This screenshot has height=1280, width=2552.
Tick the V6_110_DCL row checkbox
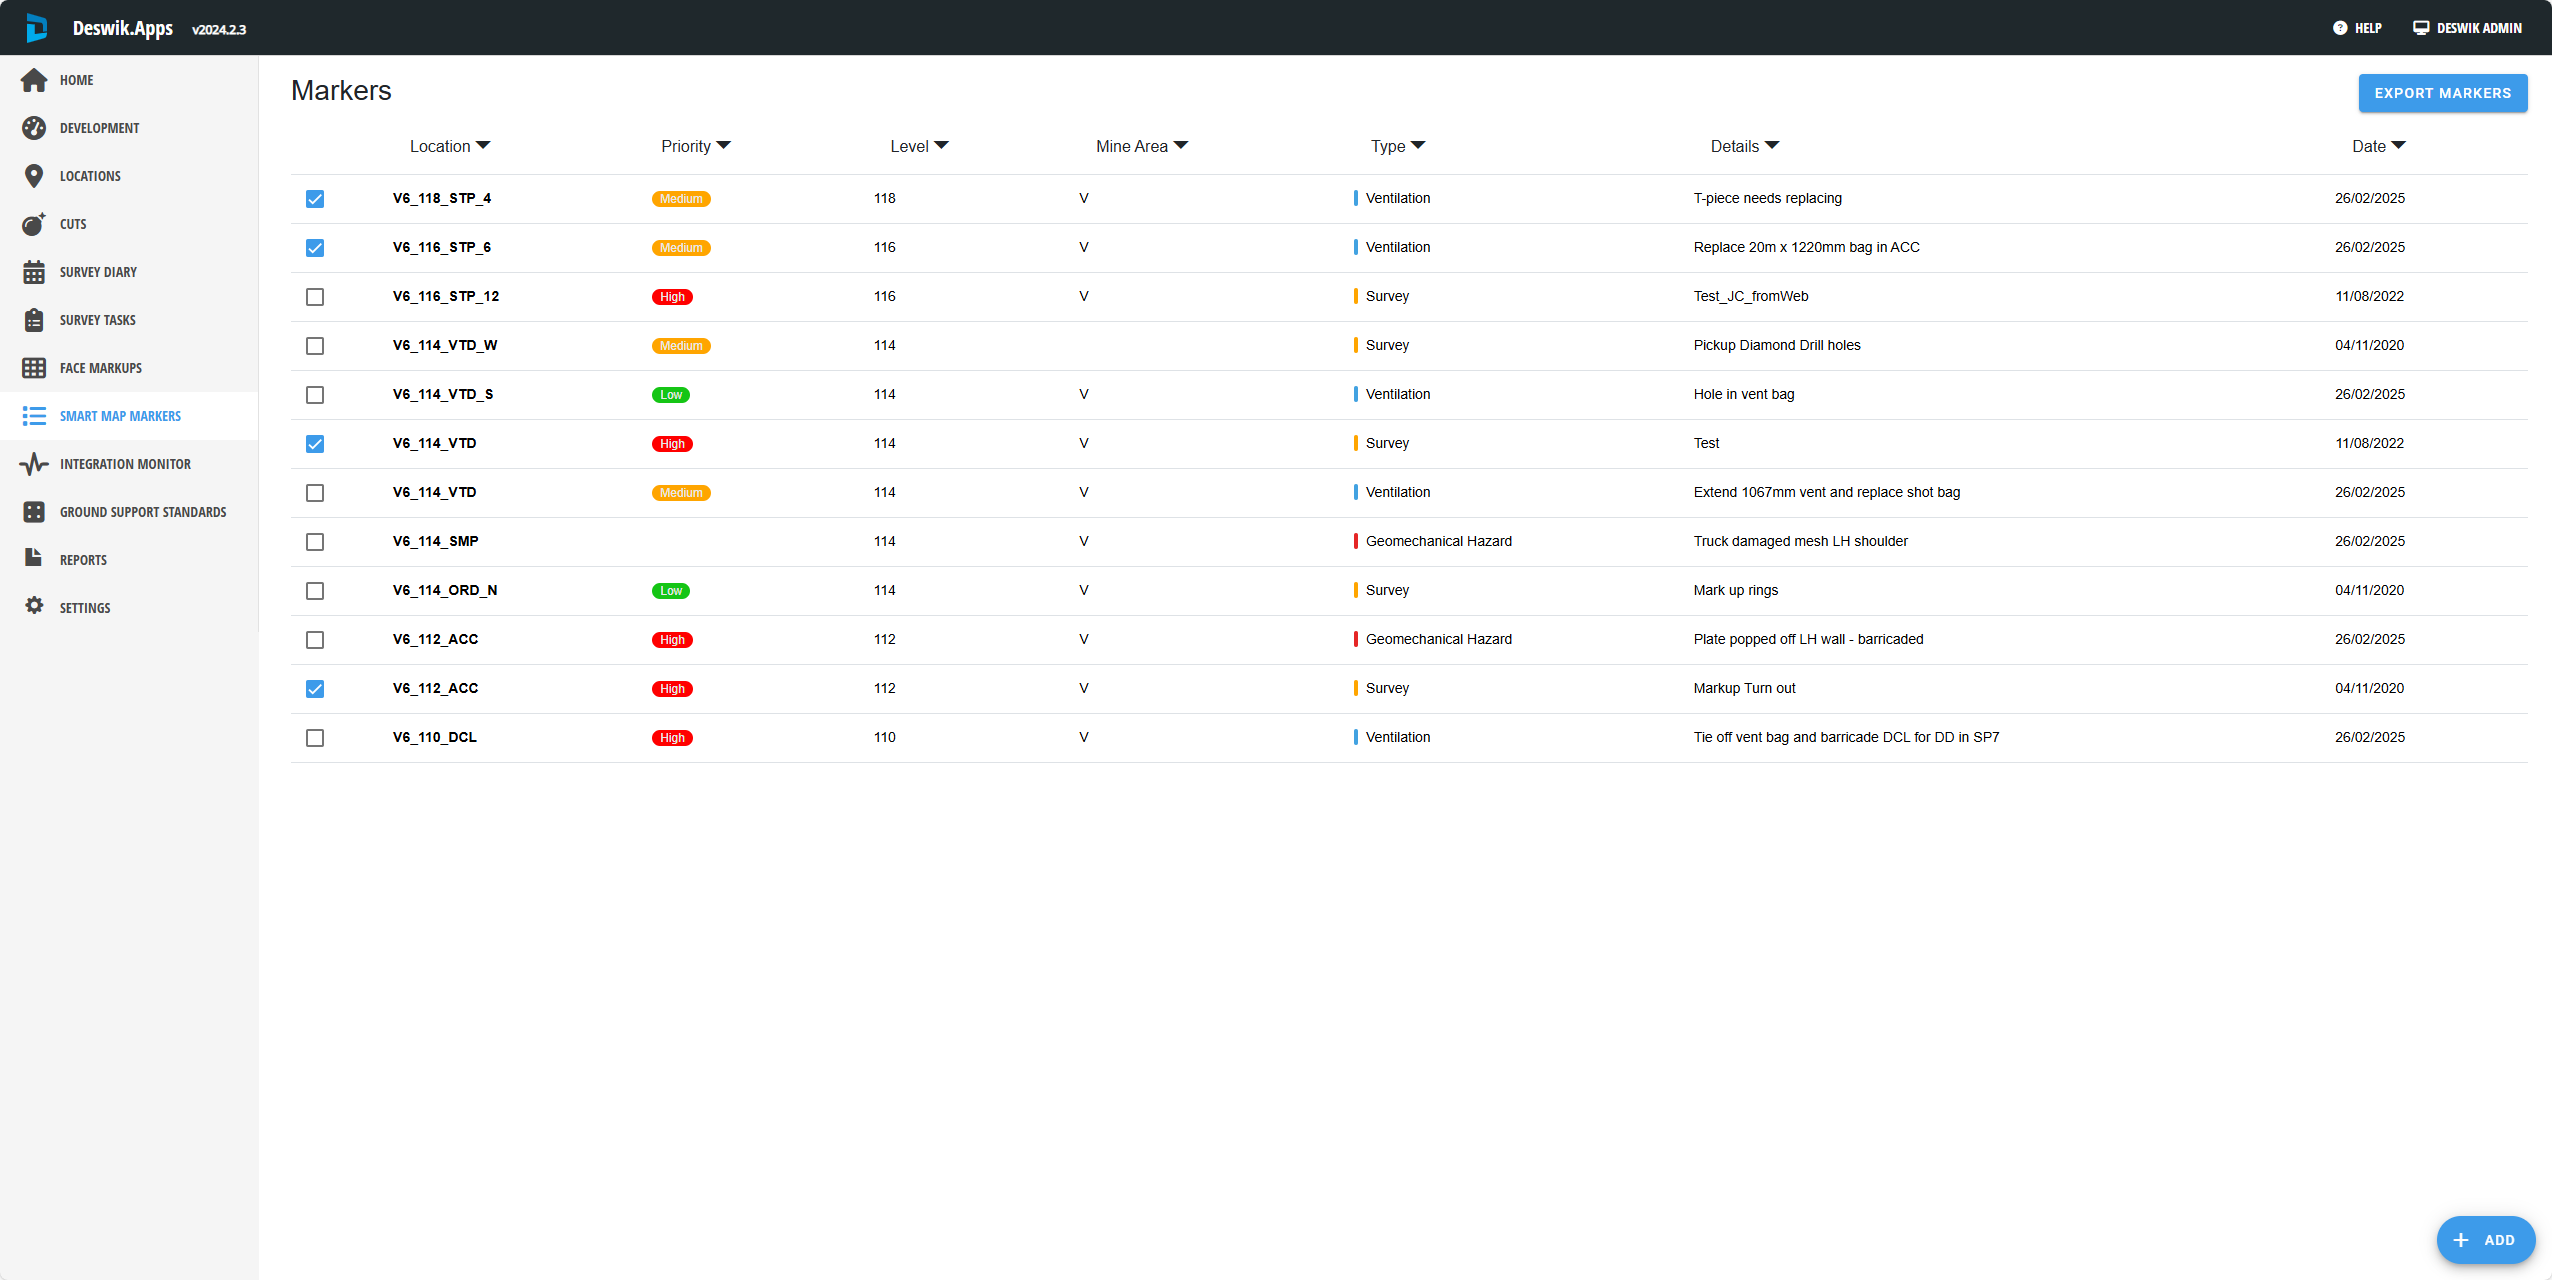[315, 738]
